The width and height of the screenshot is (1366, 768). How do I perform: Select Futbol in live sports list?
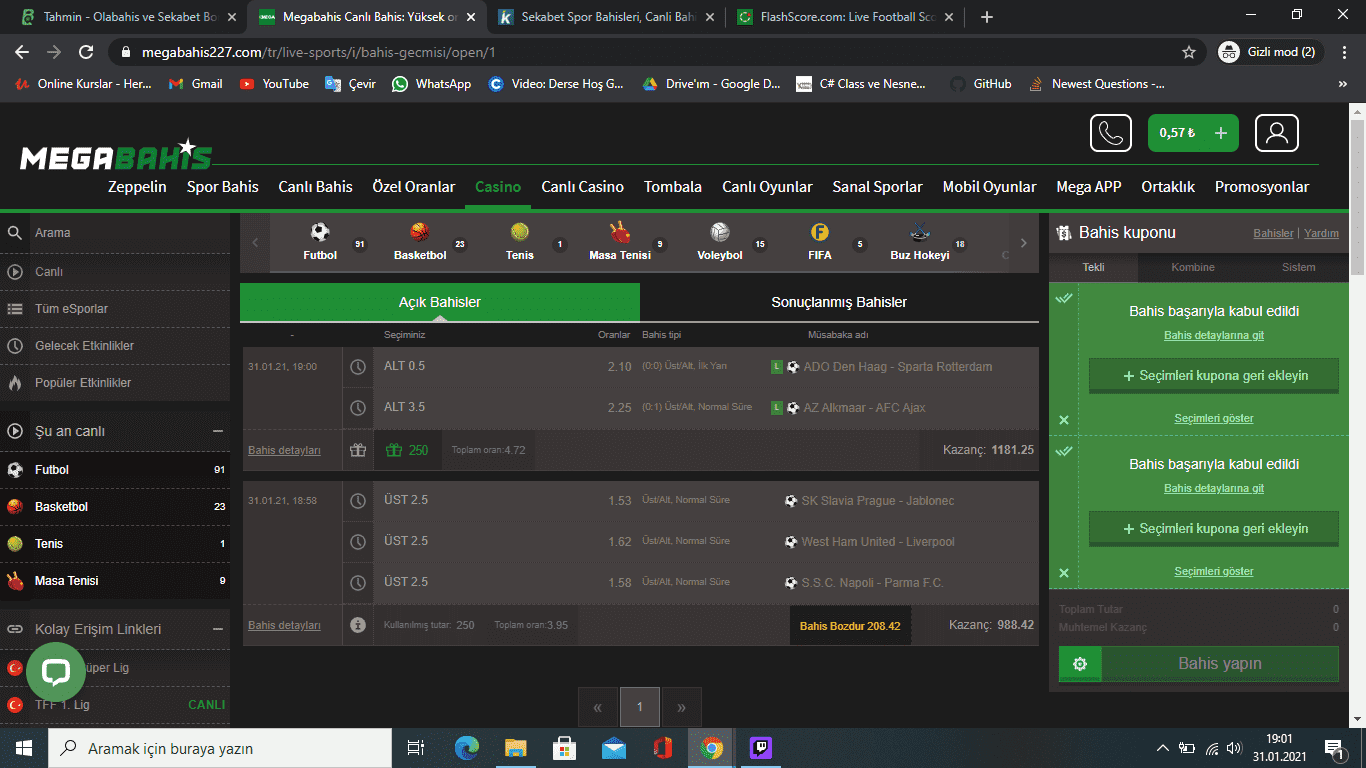115,469
